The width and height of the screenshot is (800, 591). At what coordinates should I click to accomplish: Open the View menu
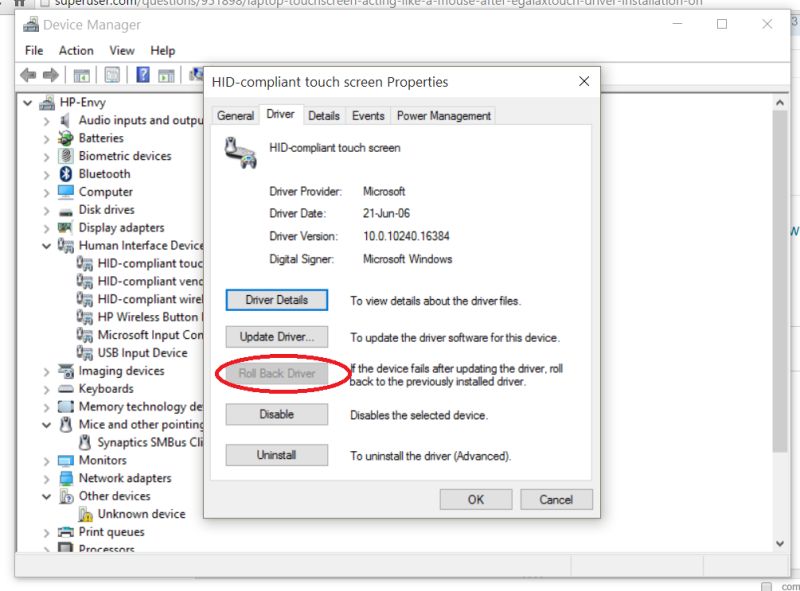point(122,51)
